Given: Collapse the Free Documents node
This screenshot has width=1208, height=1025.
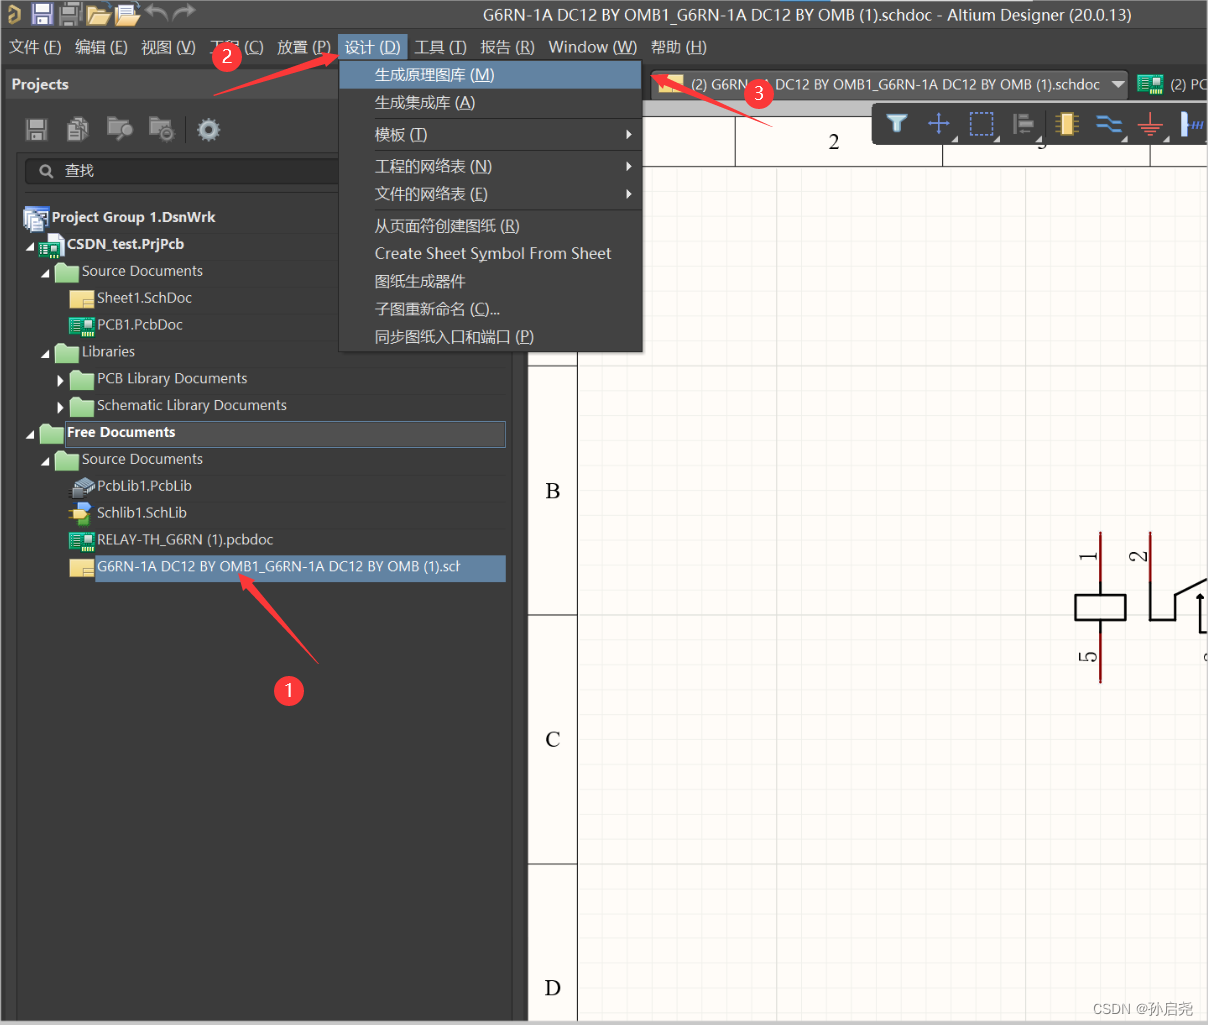Looking at the screenshot, I should (30, 434).
